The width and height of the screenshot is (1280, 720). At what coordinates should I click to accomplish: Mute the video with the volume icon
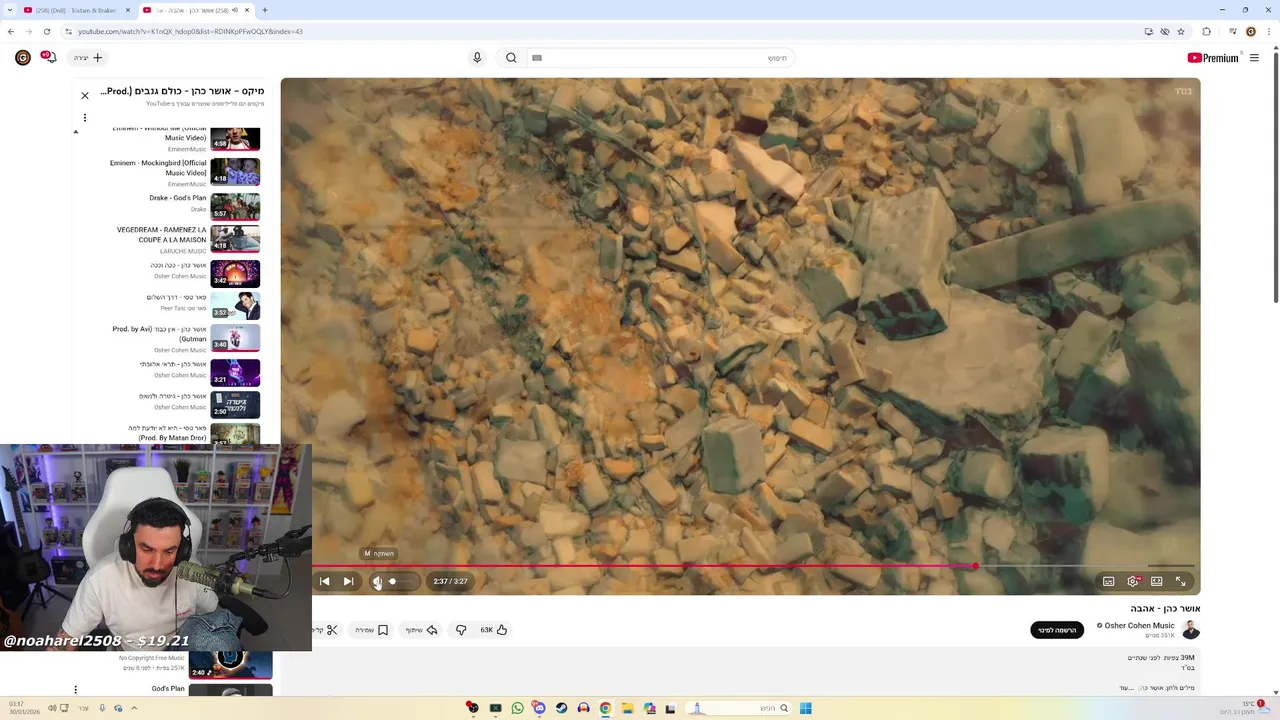pyautogui.click(x=377, y=581)
